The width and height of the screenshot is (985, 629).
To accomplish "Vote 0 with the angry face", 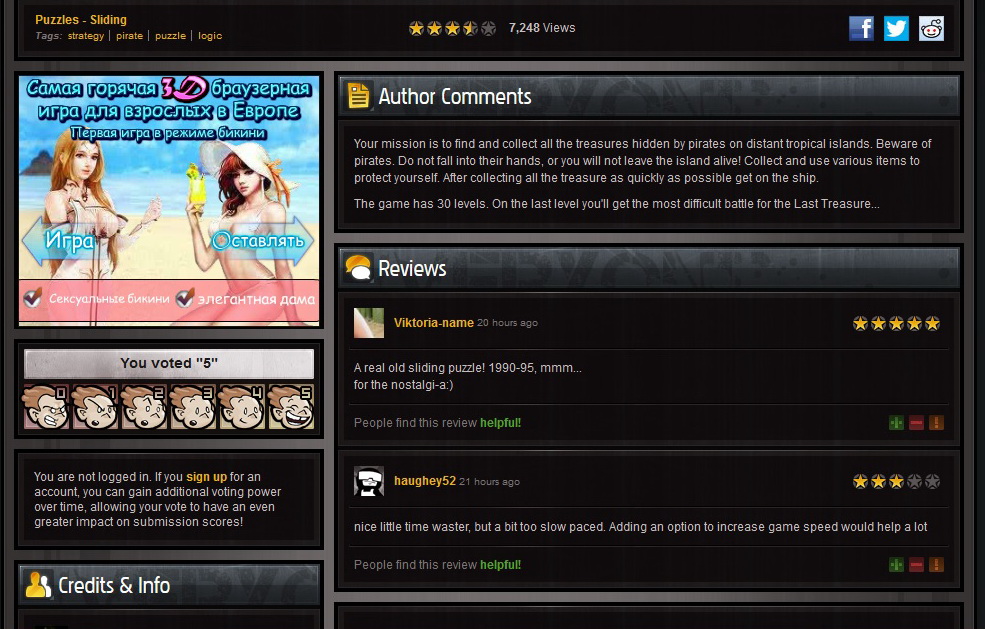I will pyautogui.click(x=45, y=407).
